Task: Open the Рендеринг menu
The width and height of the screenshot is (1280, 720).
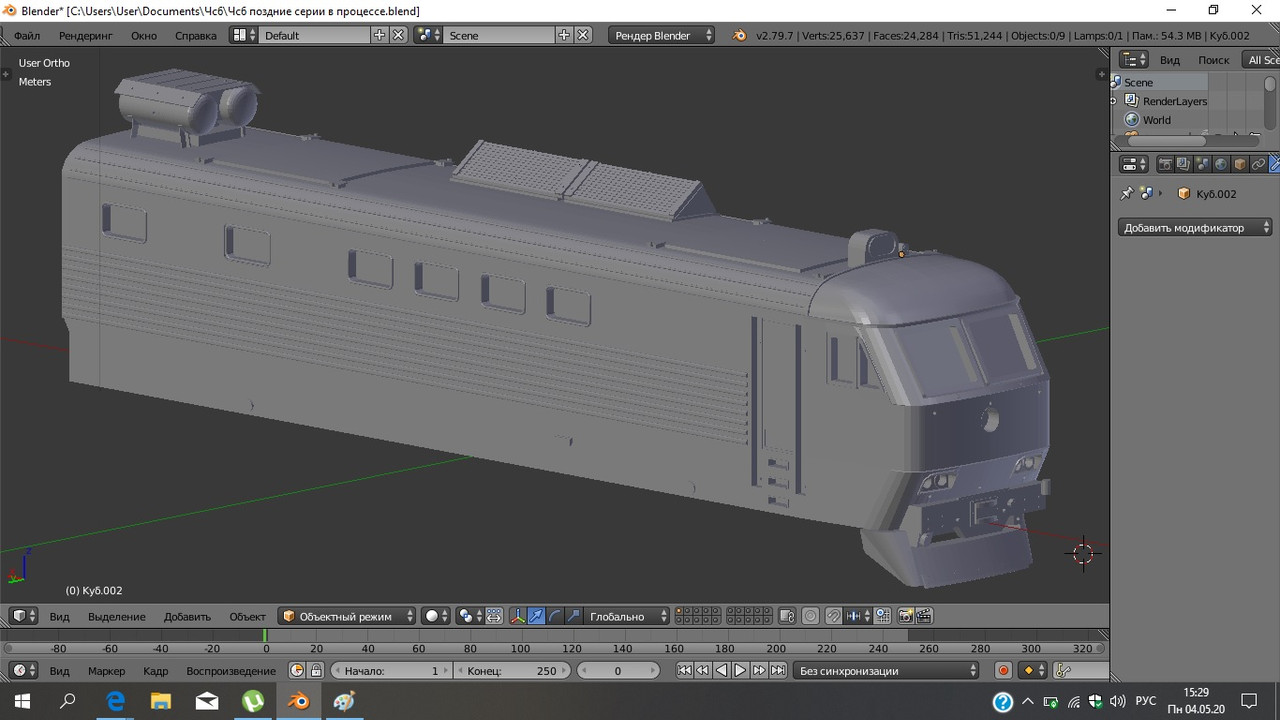Action: [85, 35]
